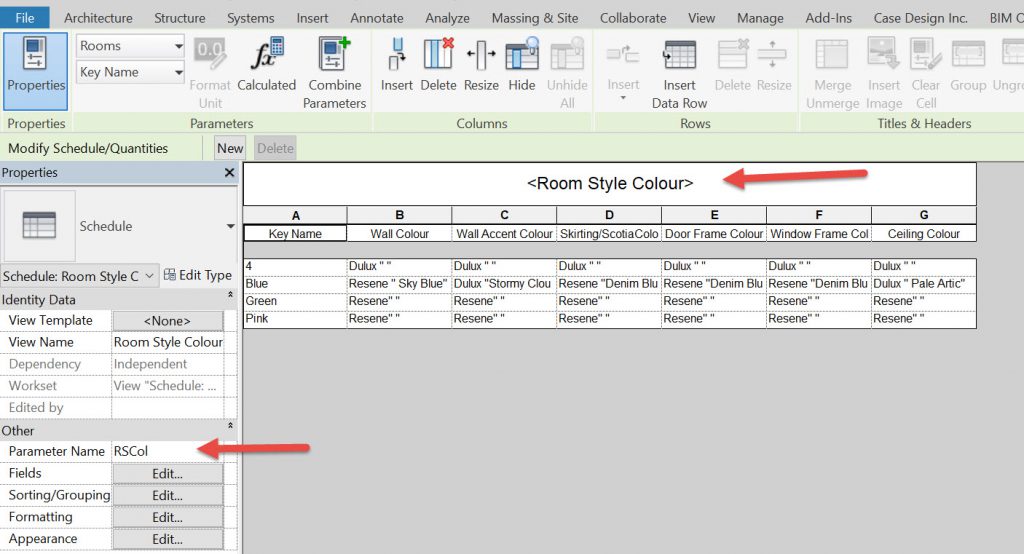Viewport: 1024px width, 554px height.
Task: Click the New button in options bar
Action: 230,148
